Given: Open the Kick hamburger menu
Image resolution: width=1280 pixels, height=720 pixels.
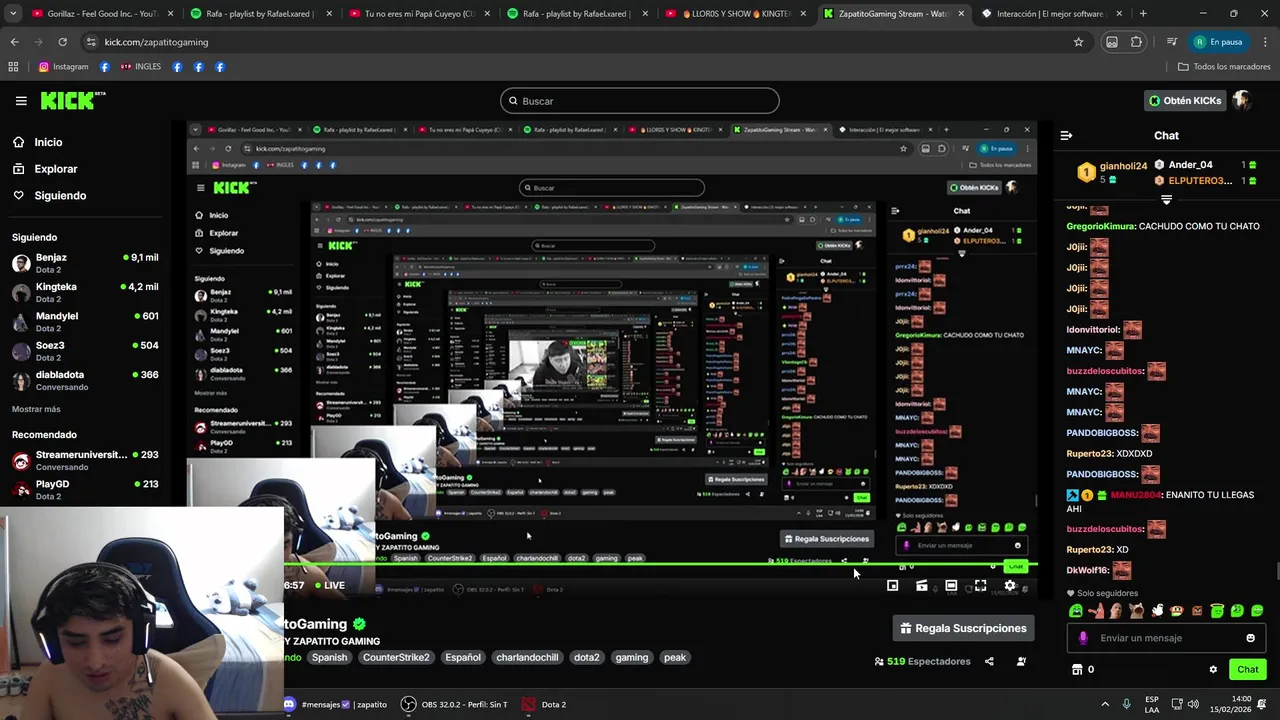Looking at the screenshot, I should coord(21,100).
